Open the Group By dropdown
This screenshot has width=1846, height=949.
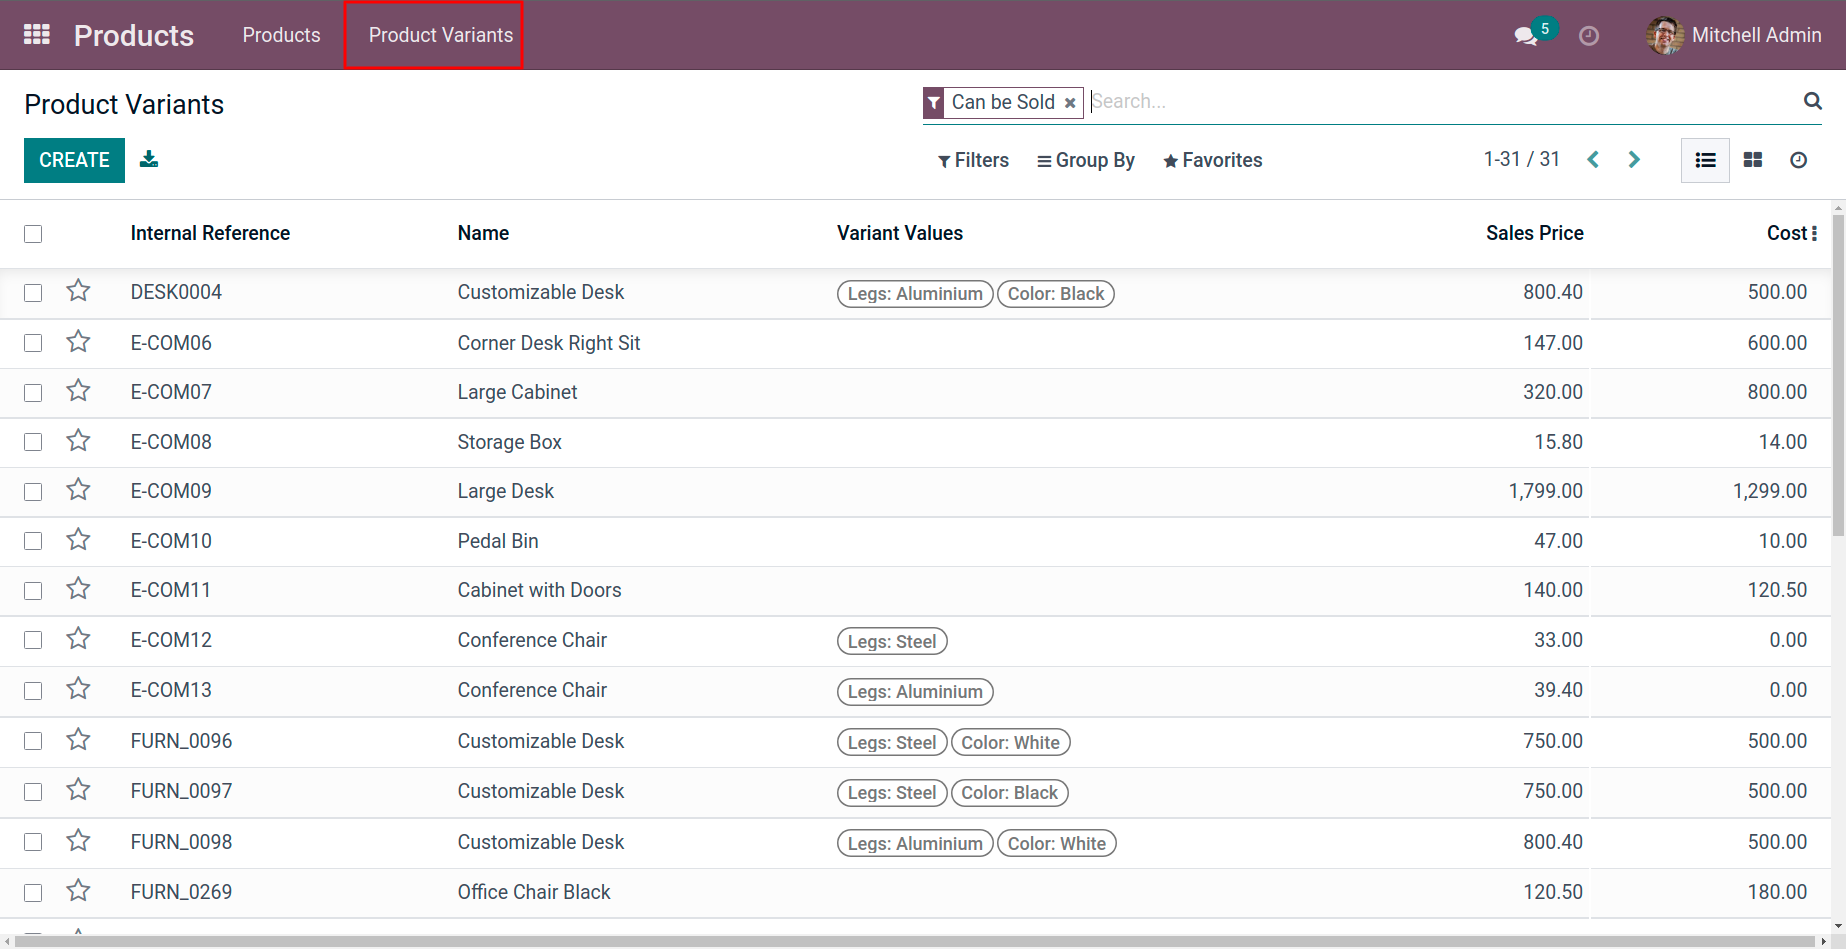coord(1086,160)
